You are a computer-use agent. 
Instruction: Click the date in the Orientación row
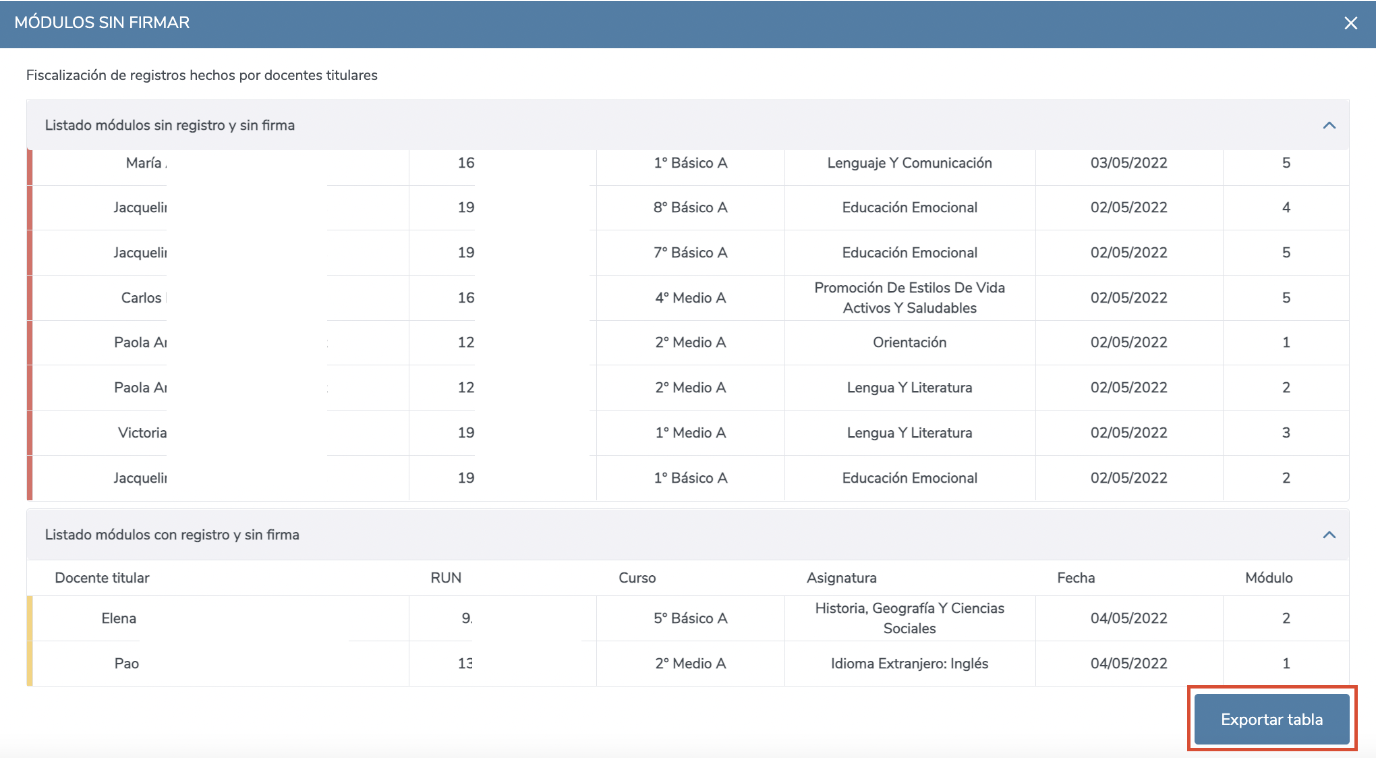(1129, 342)
